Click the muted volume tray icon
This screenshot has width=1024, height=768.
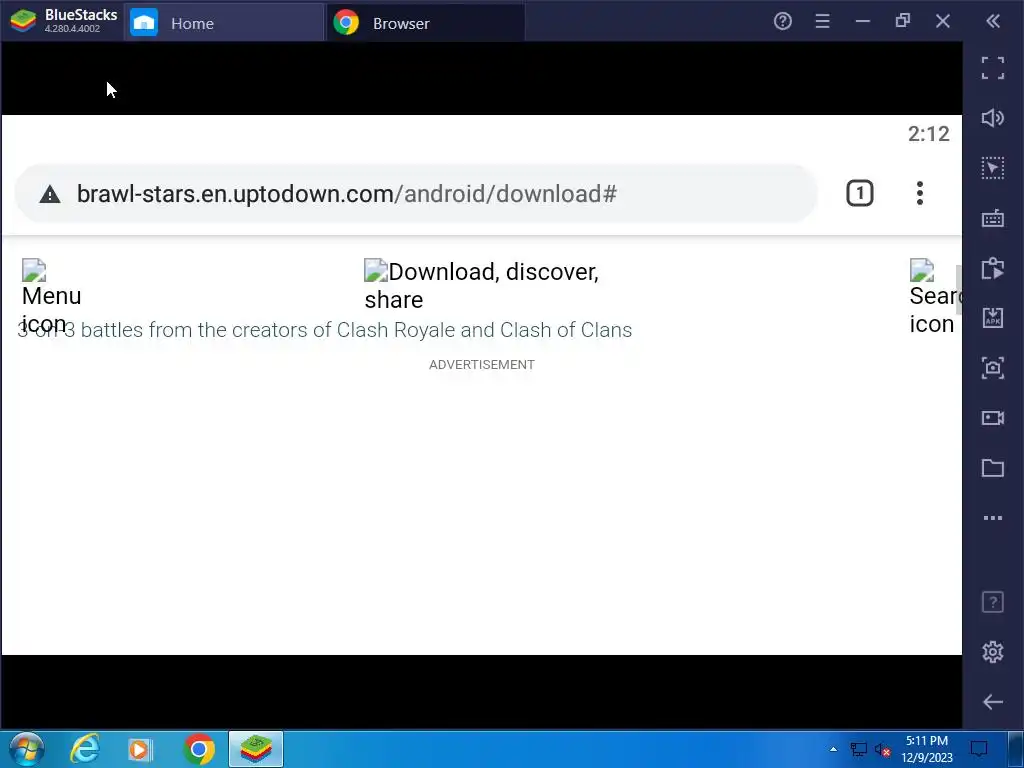(x=882, y=749)
